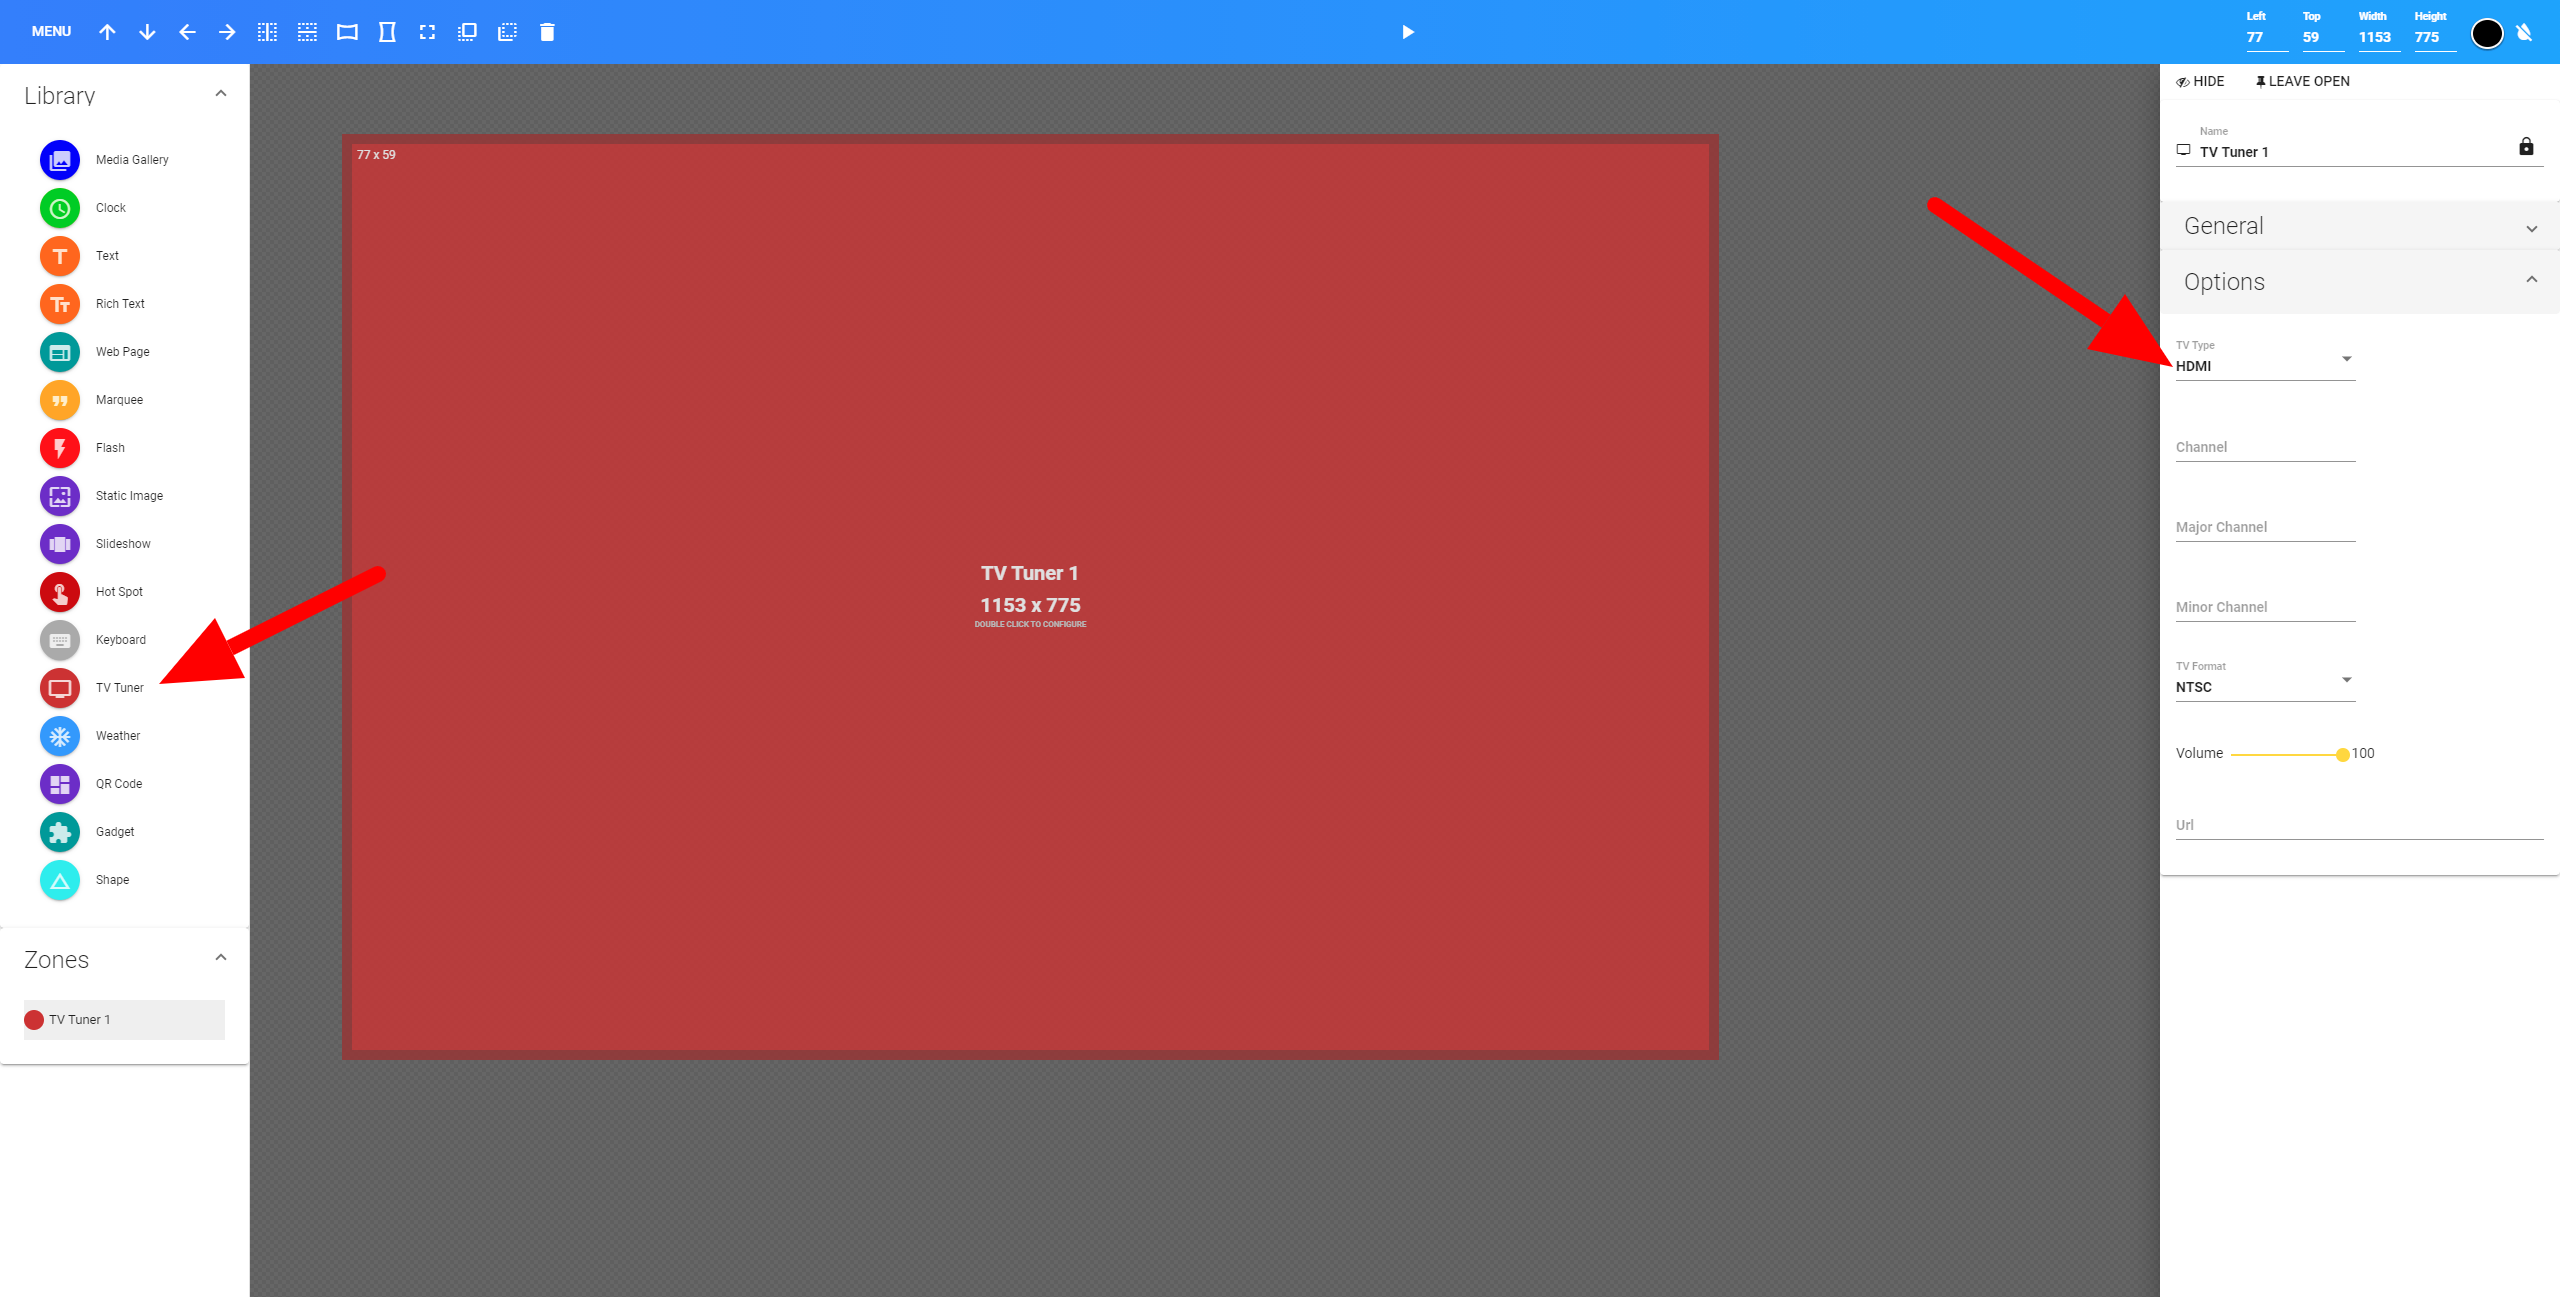Click the Url input field
Image resolution: width=2560 pixels, height=1297 pixels.
coord(2359,825)
